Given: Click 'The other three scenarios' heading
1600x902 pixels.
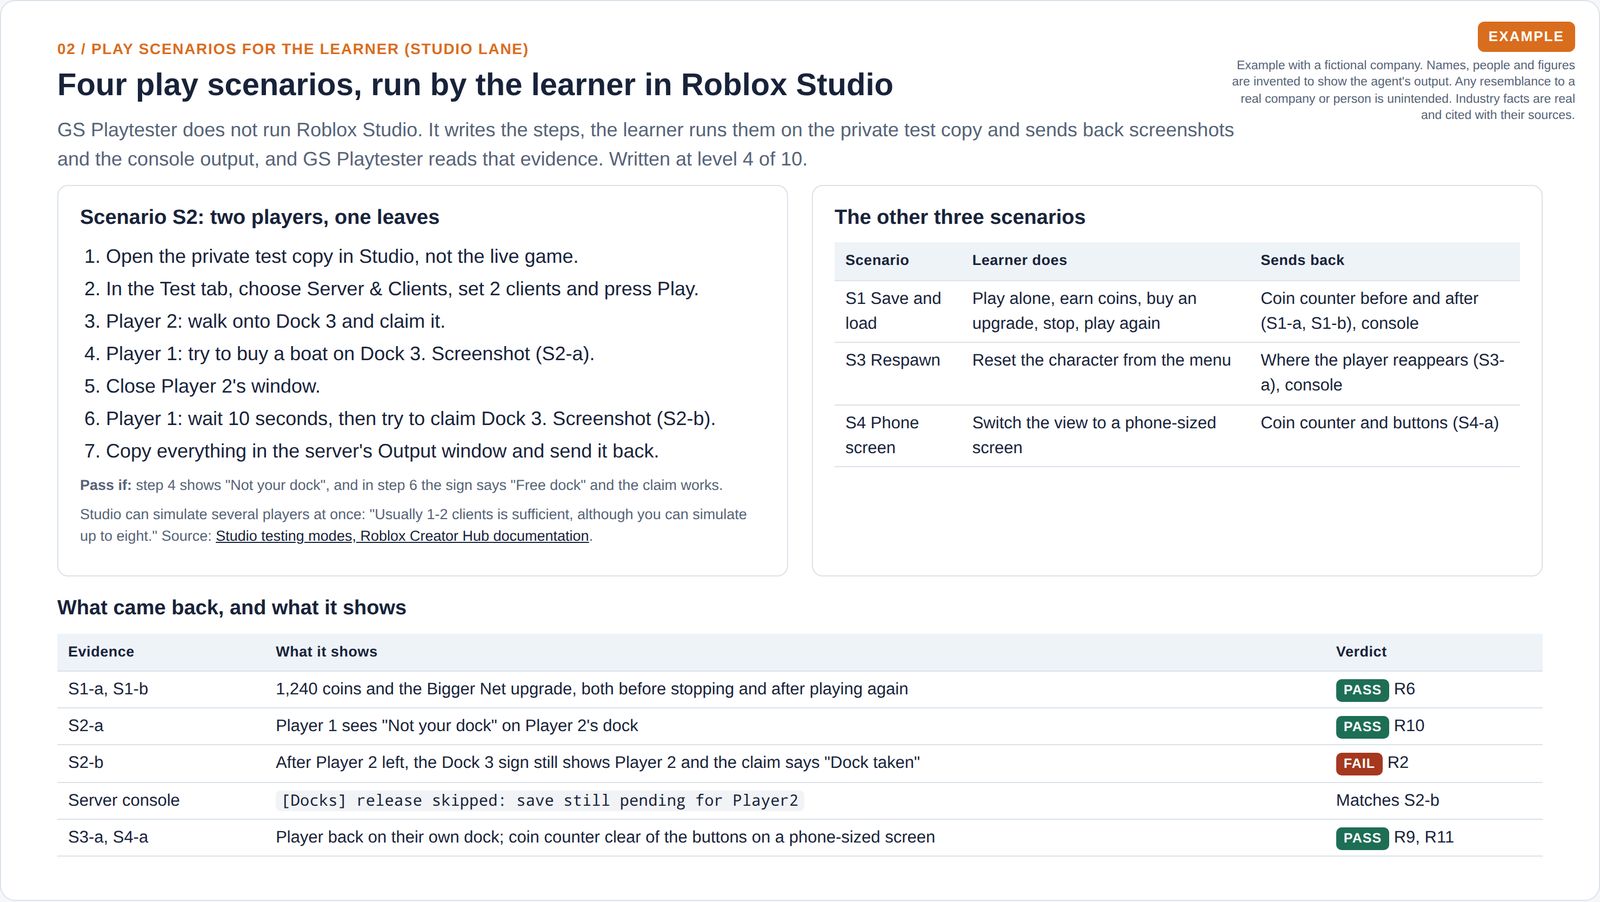Looking at the screenshot, I should pos(960,217).
